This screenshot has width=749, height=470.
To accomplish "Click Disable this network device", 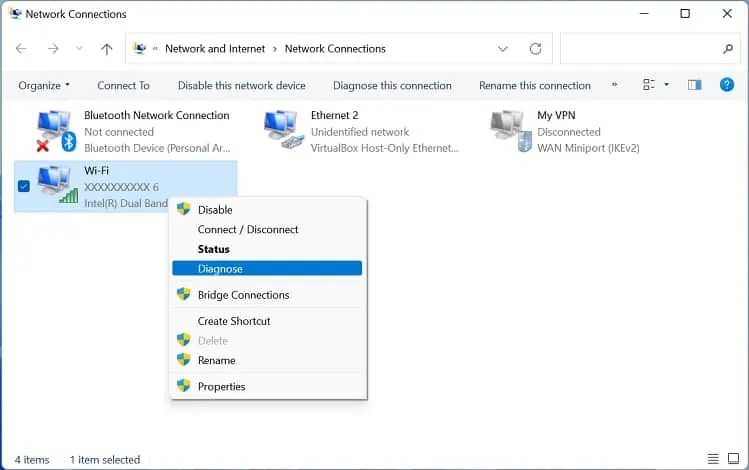I will [x=241, y=85].
